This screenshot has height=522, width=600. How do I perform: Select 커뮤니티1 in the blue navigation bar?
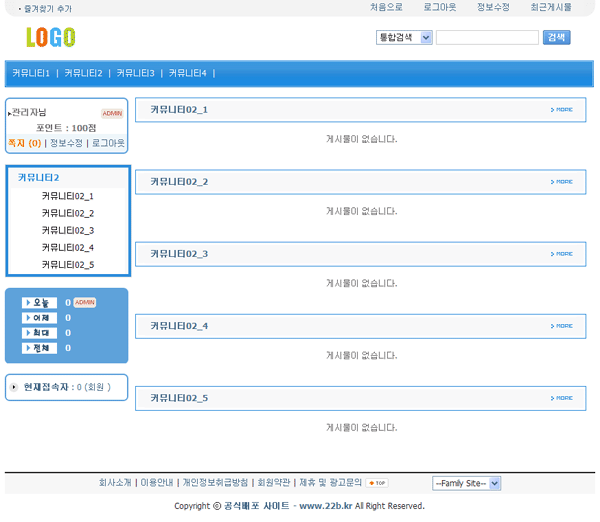point(31,73)
